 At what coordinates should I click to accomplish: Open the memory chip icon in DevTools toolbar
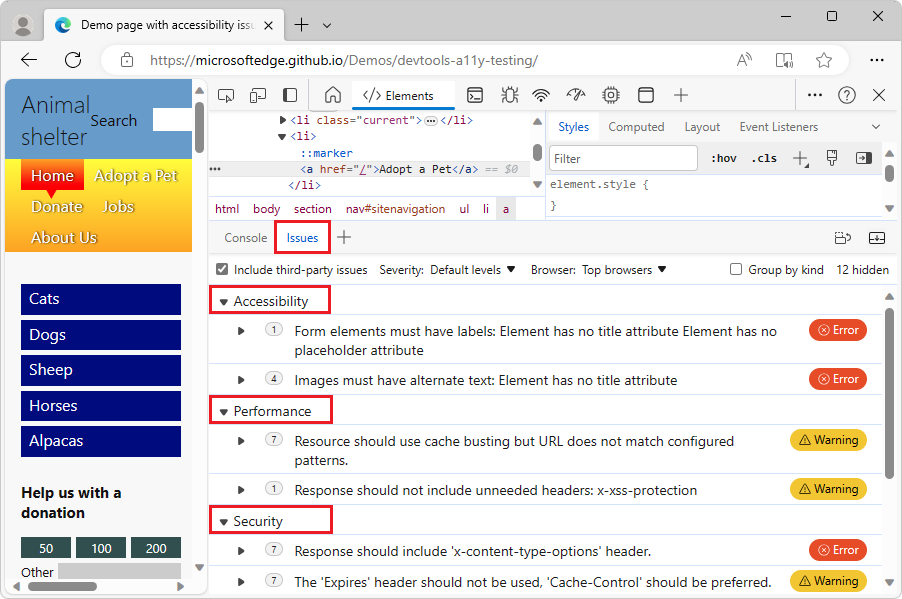coord(610,95)
